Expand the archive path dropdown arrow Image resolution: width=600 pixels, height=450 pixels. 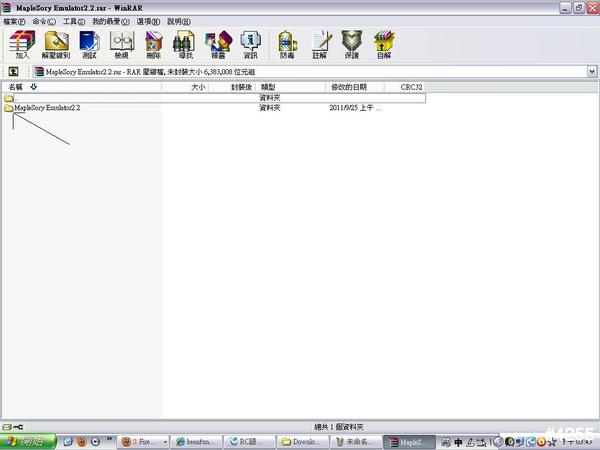[592, 71]
